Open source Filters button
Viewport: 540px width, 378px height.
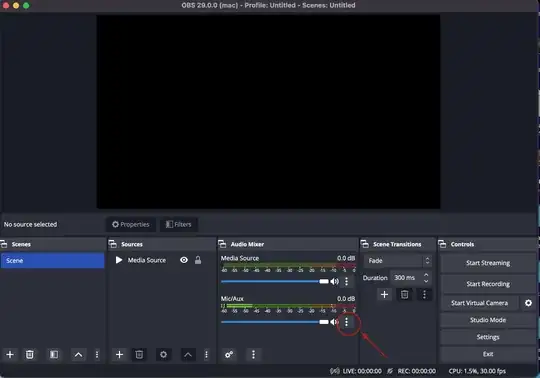pos(178,224)
